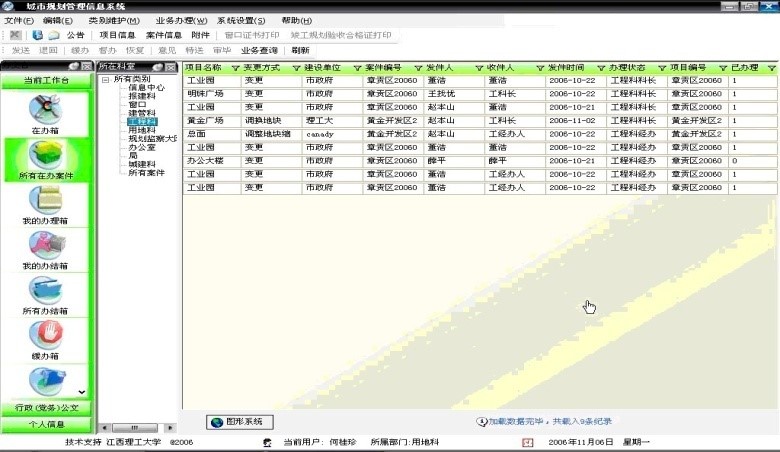Open the 发件时间 column filter dropdown
The image size is (780, 452).
point(599,68)
